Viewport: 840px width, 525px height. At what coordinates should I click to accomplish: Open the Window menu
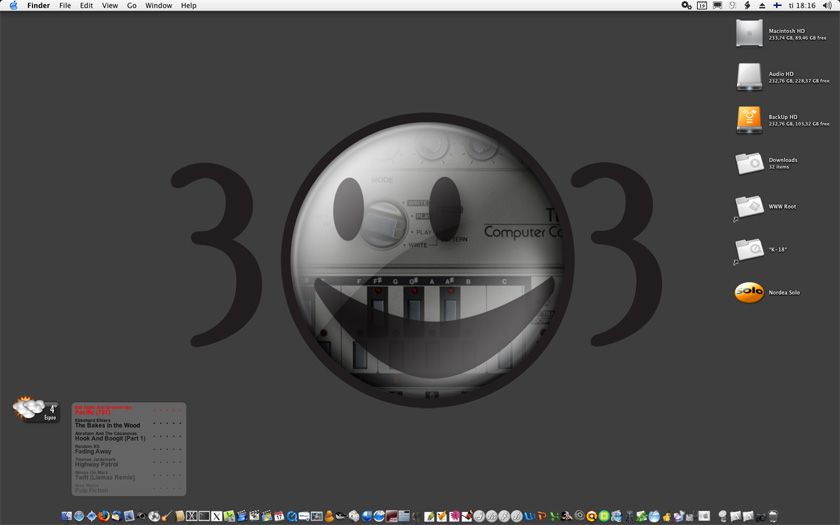pos(159,5)
